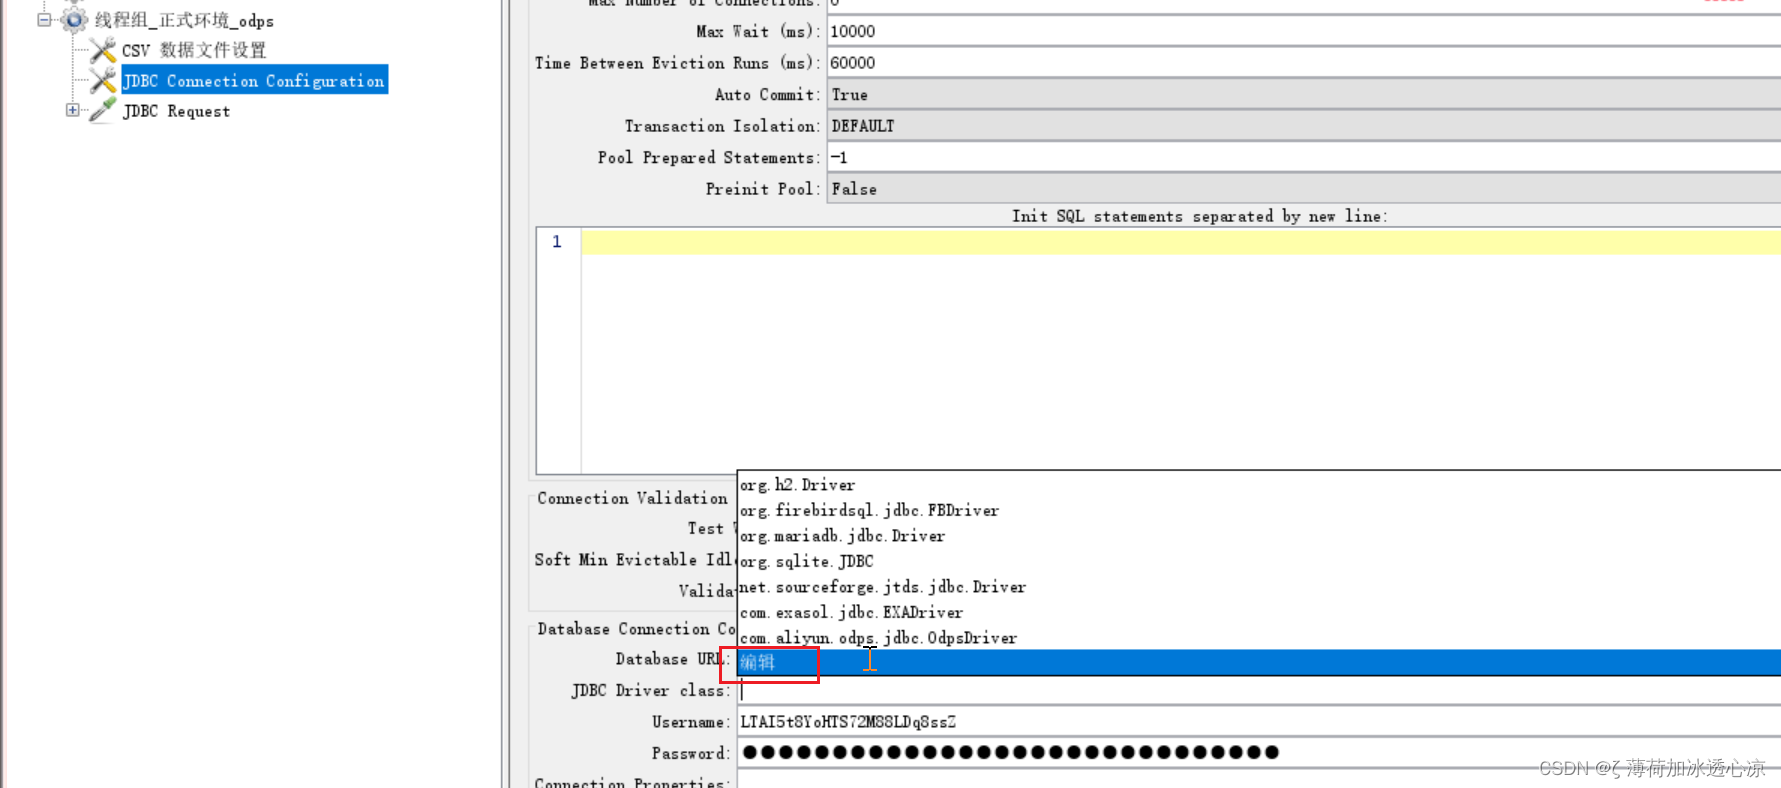1781x788 pixels.
Task: Click the Pool Prepared Statements field
Action: click(1303, 157)
